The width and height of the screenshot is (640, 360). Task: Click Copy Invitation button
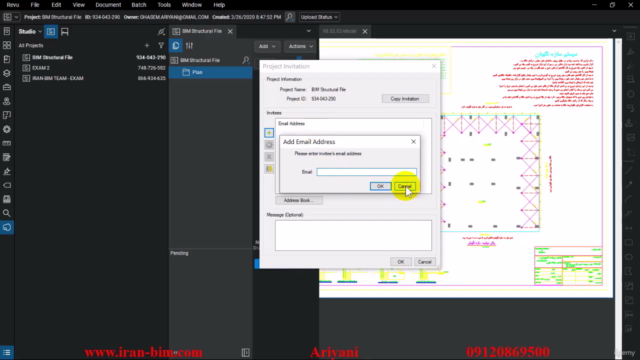[405, 99]
